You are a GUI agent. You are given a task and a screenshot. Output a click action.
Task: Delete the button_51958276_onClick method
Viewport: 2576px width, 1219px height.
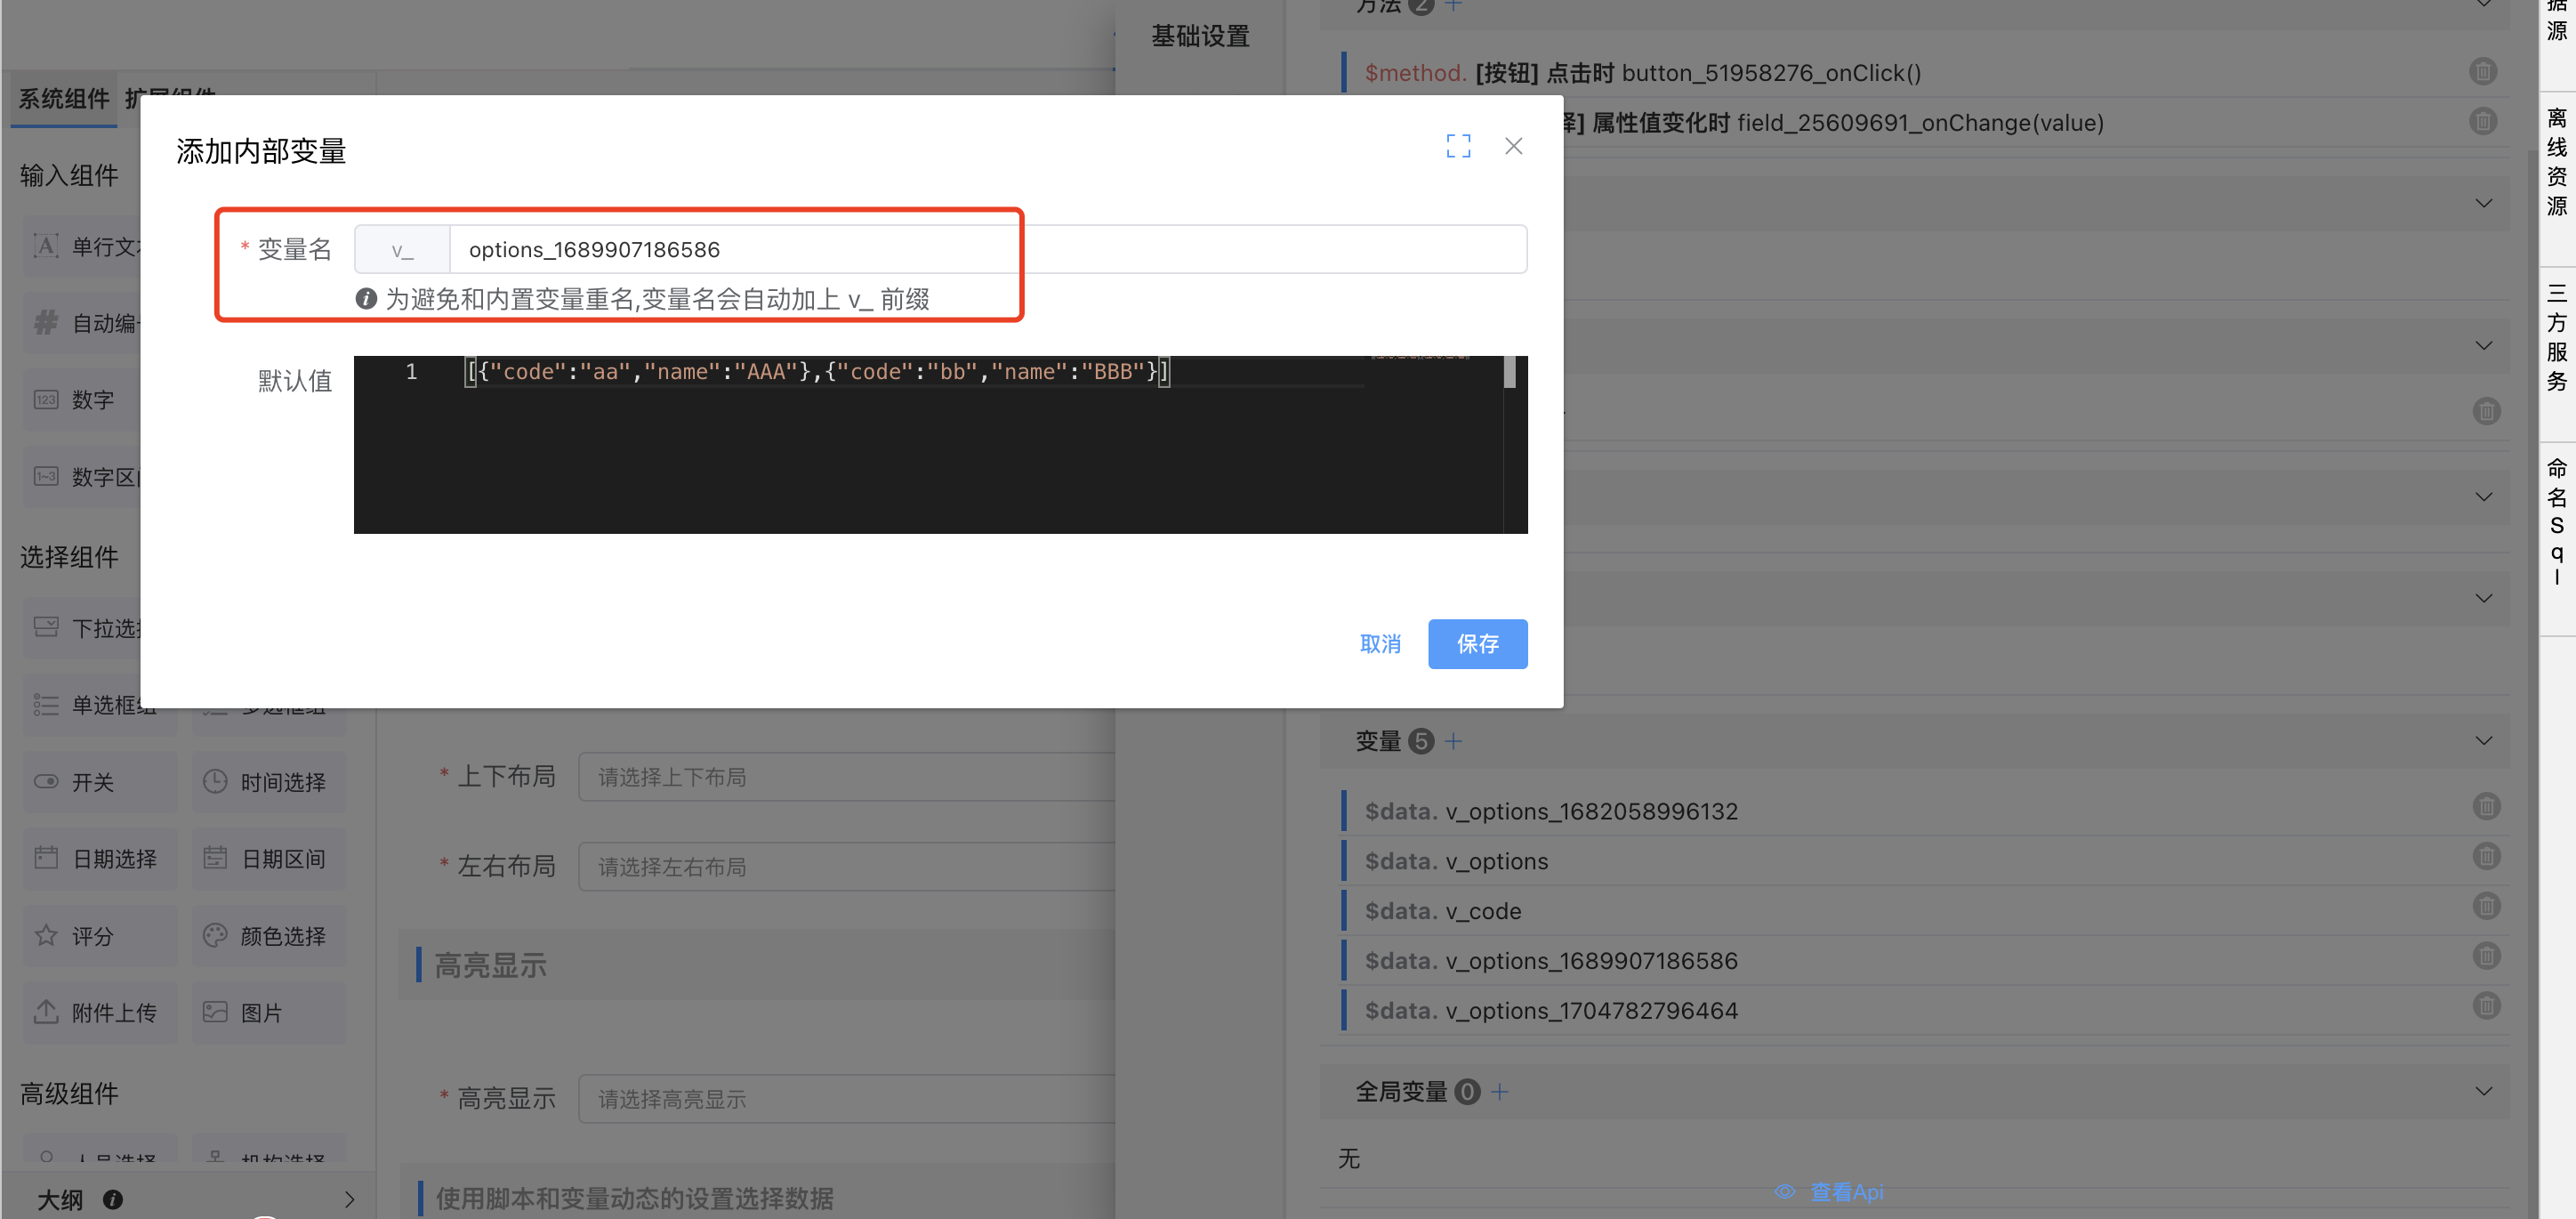click(2482, 72)
